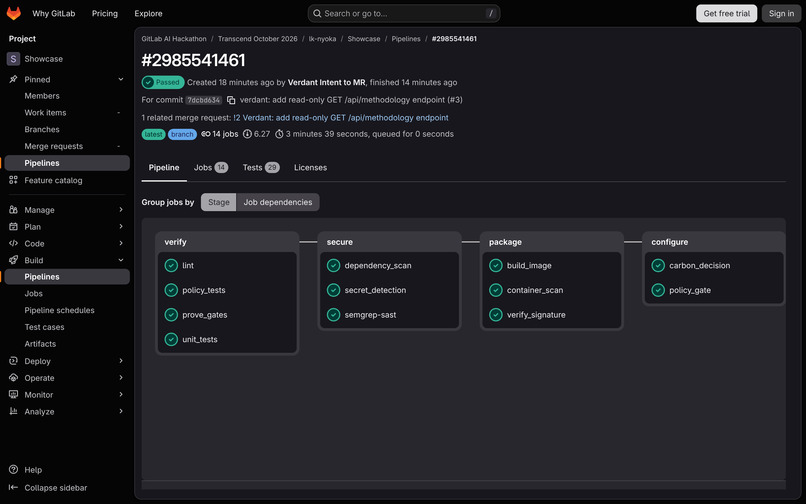Expand the Deploy menu chevron

pyautogui.click(x=121, y=361)
